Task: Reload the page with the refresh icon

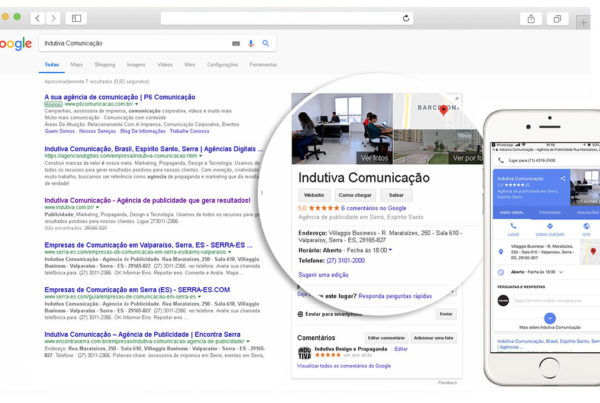Action: click(x=406, y=18)
